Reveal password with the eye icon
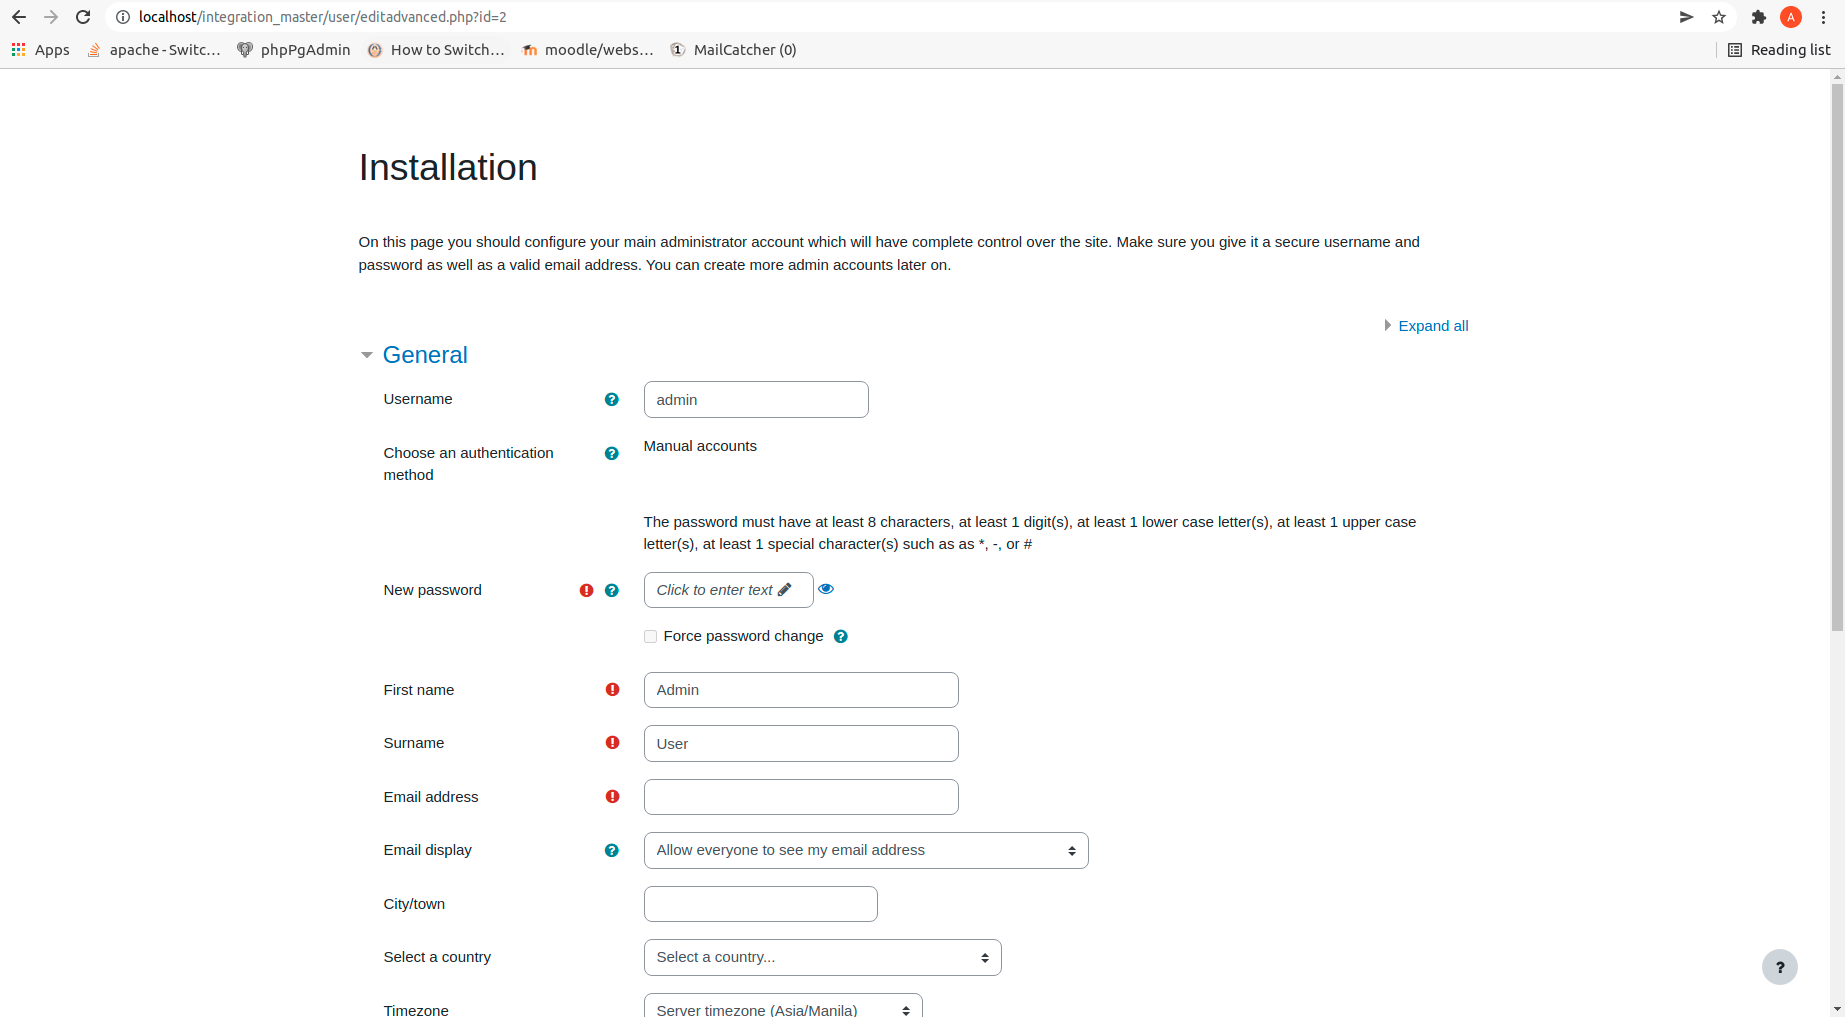 826,589
